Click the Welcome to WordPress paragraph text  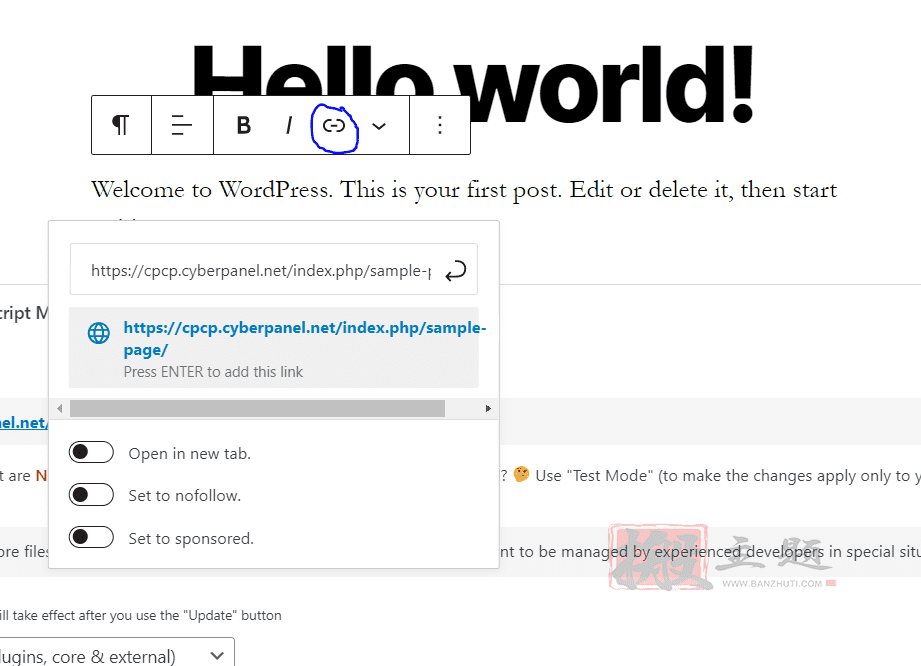464,190
